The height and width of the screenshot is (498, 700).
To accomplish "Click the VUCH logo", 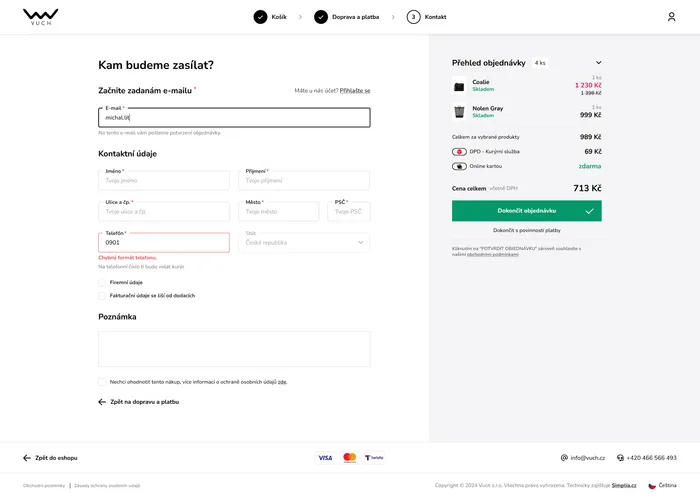I will (x=41, y=17).
